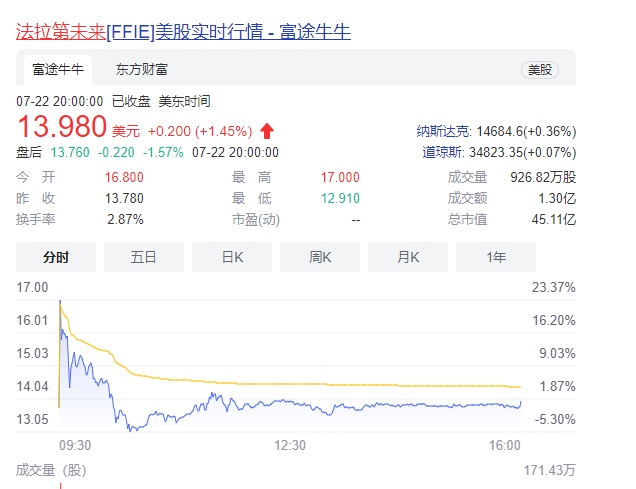
Task: Click the after-hours price 13.760
Action: 70,152
